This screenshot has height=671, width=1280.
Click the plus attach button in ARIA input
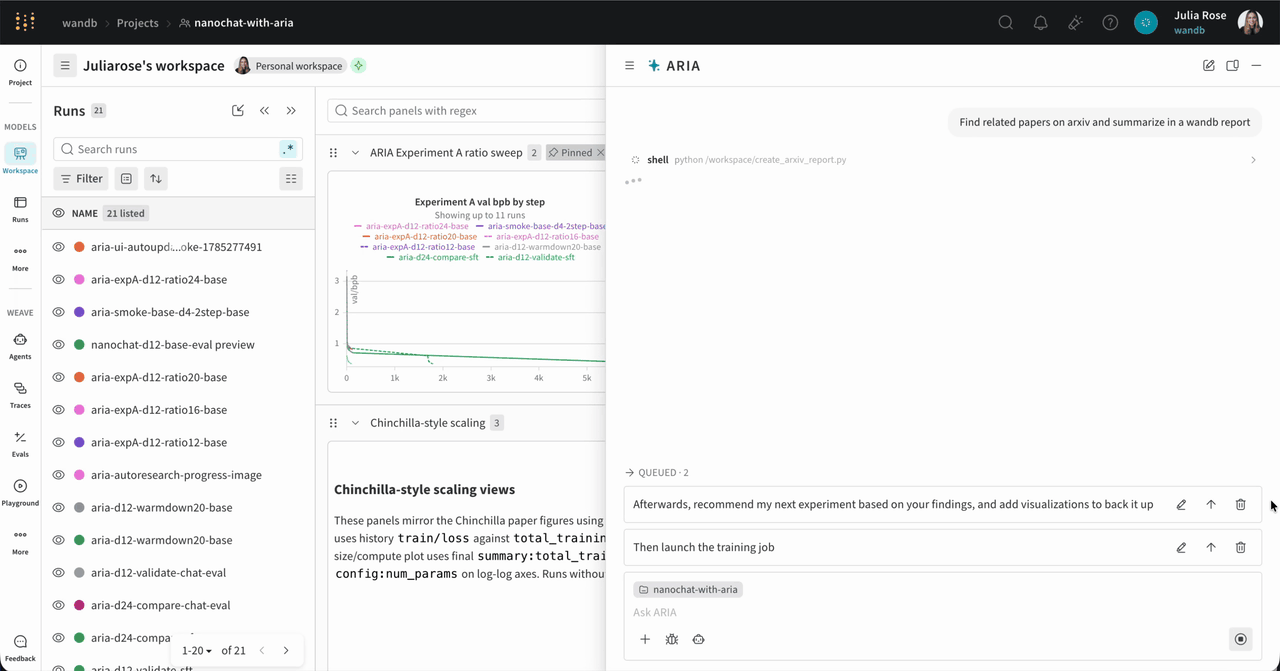tap(645, 639)
